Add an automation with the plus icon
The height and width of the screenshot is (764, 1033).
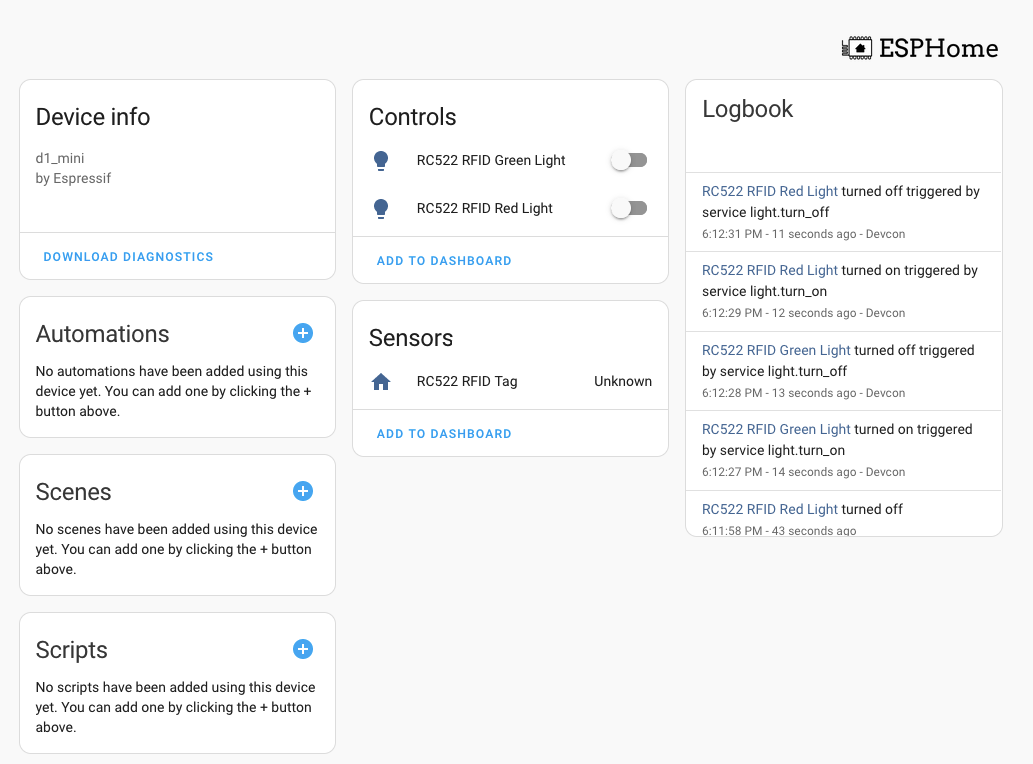pos(303,333)
